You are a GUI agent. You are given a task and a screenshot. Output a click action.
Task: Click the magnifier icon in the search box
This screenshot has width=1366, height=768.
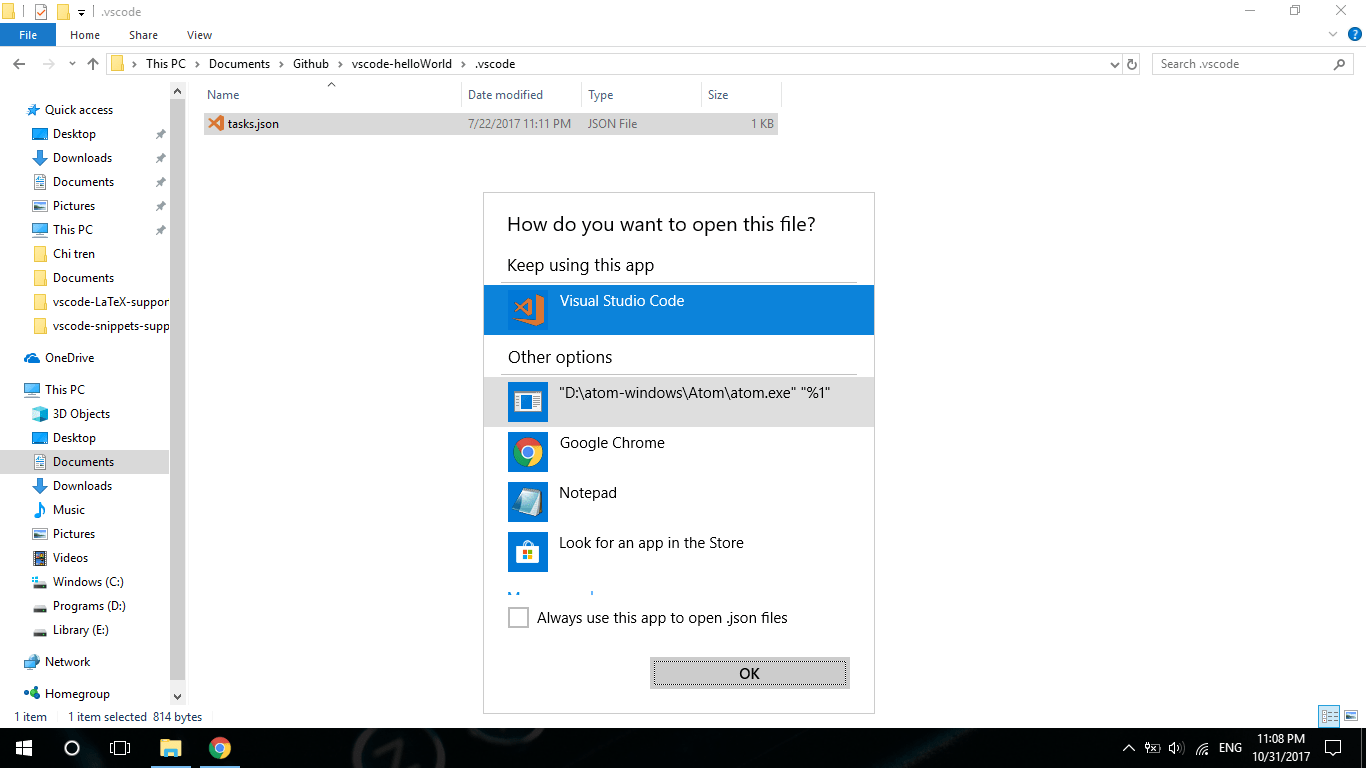pyautogui.click(x=1340, y=64)
